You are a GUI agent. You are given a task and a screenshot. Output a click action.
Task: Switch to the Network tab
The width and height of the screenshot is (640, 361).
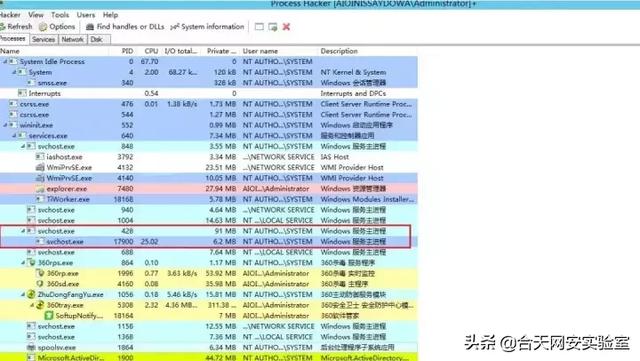72,39
